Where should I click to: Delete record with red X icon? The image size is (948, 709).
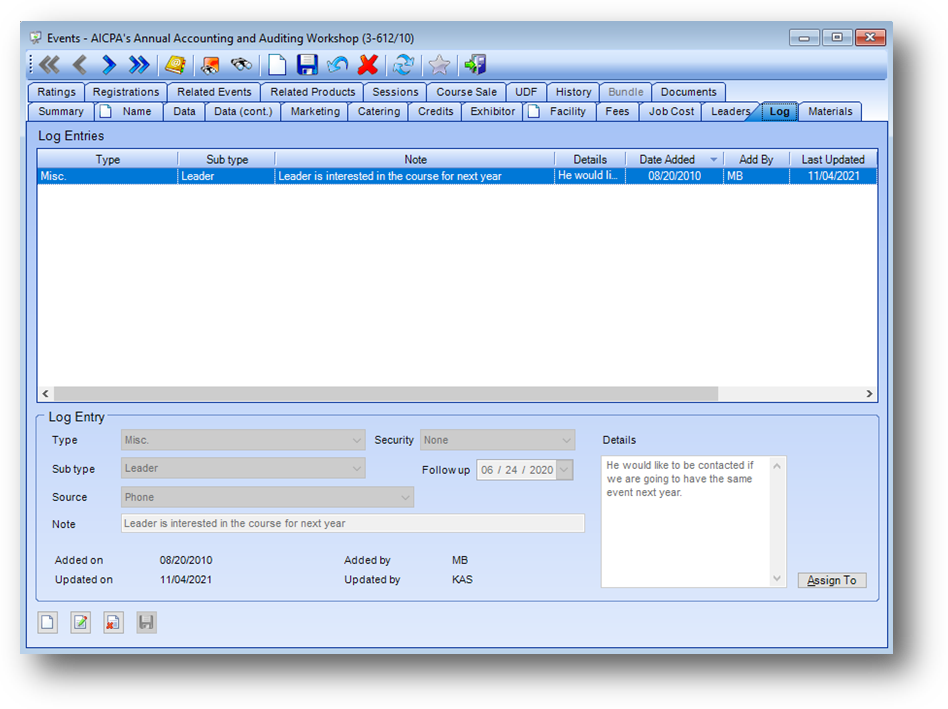[368, 65]
